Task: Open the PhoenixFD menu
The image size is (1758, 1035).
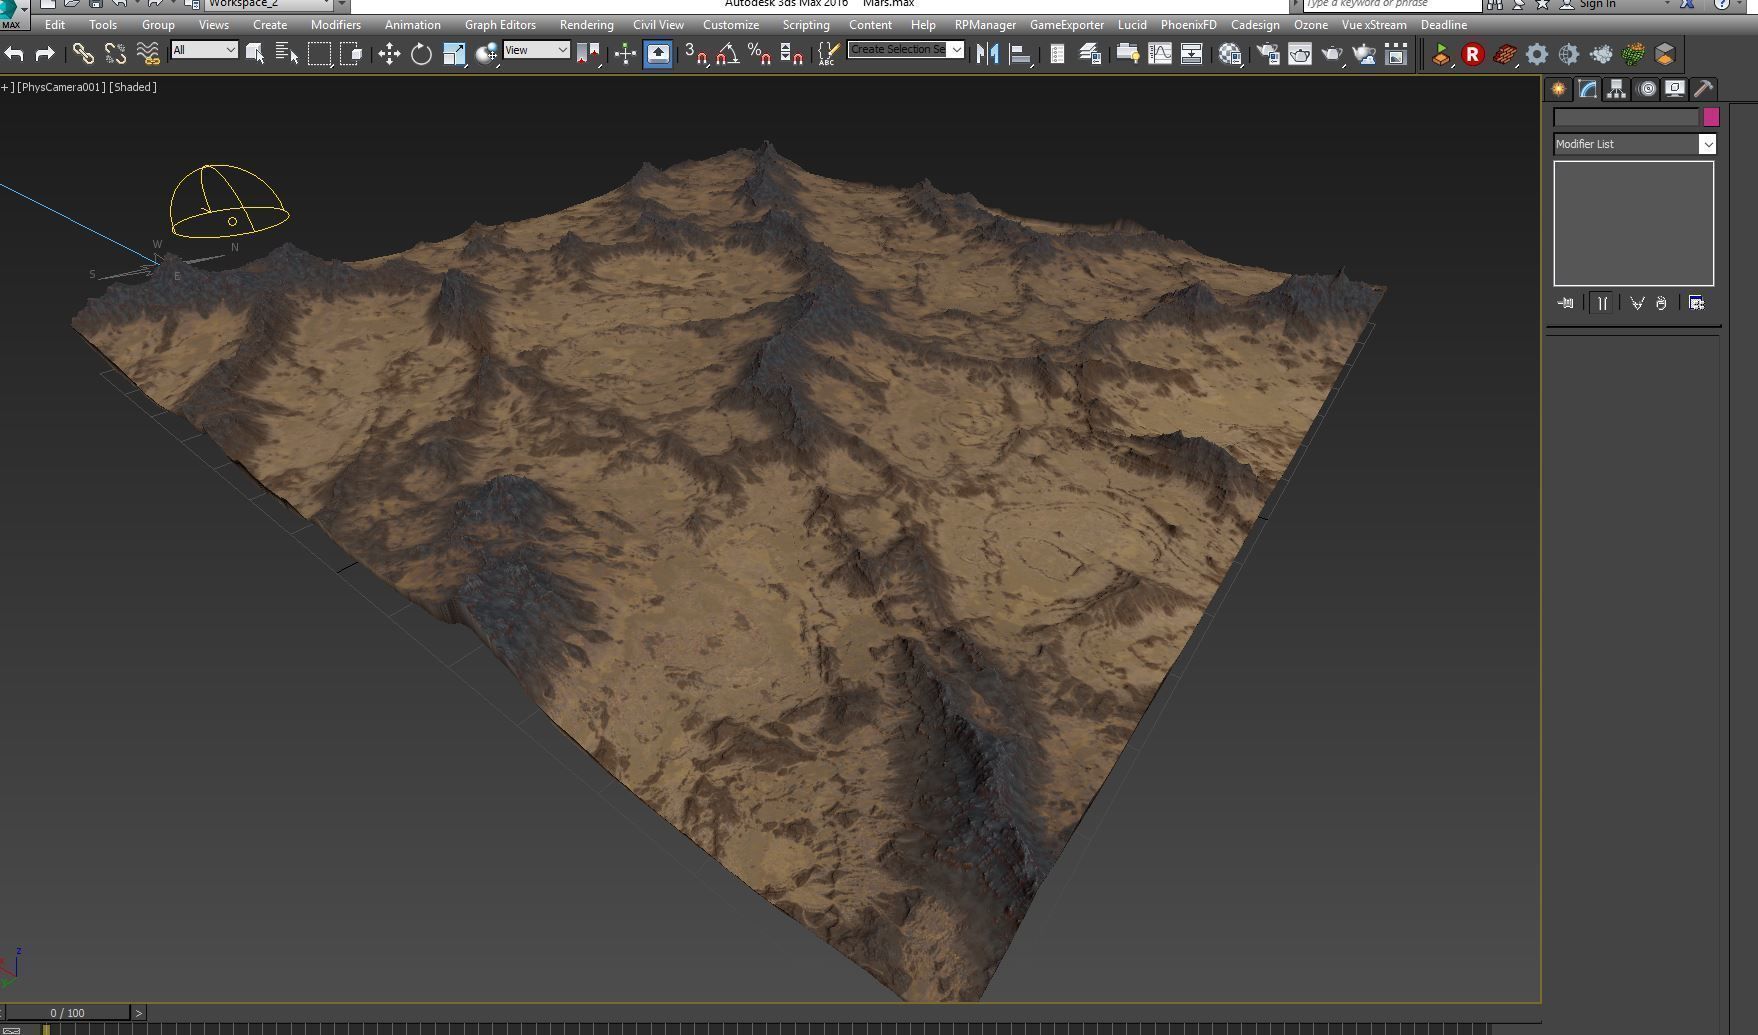Action: 1188,25
